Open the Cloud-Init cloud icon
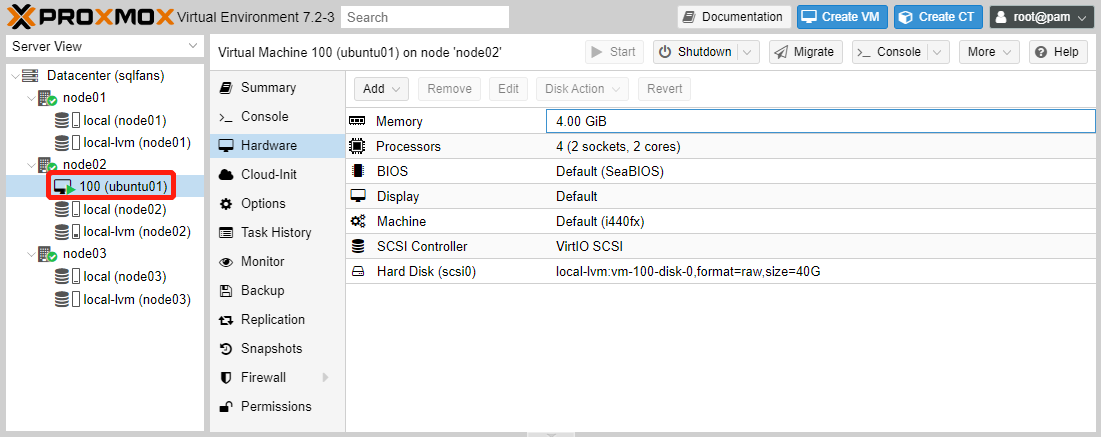Viewport: 1101px width, 439px height. [226, 174]
